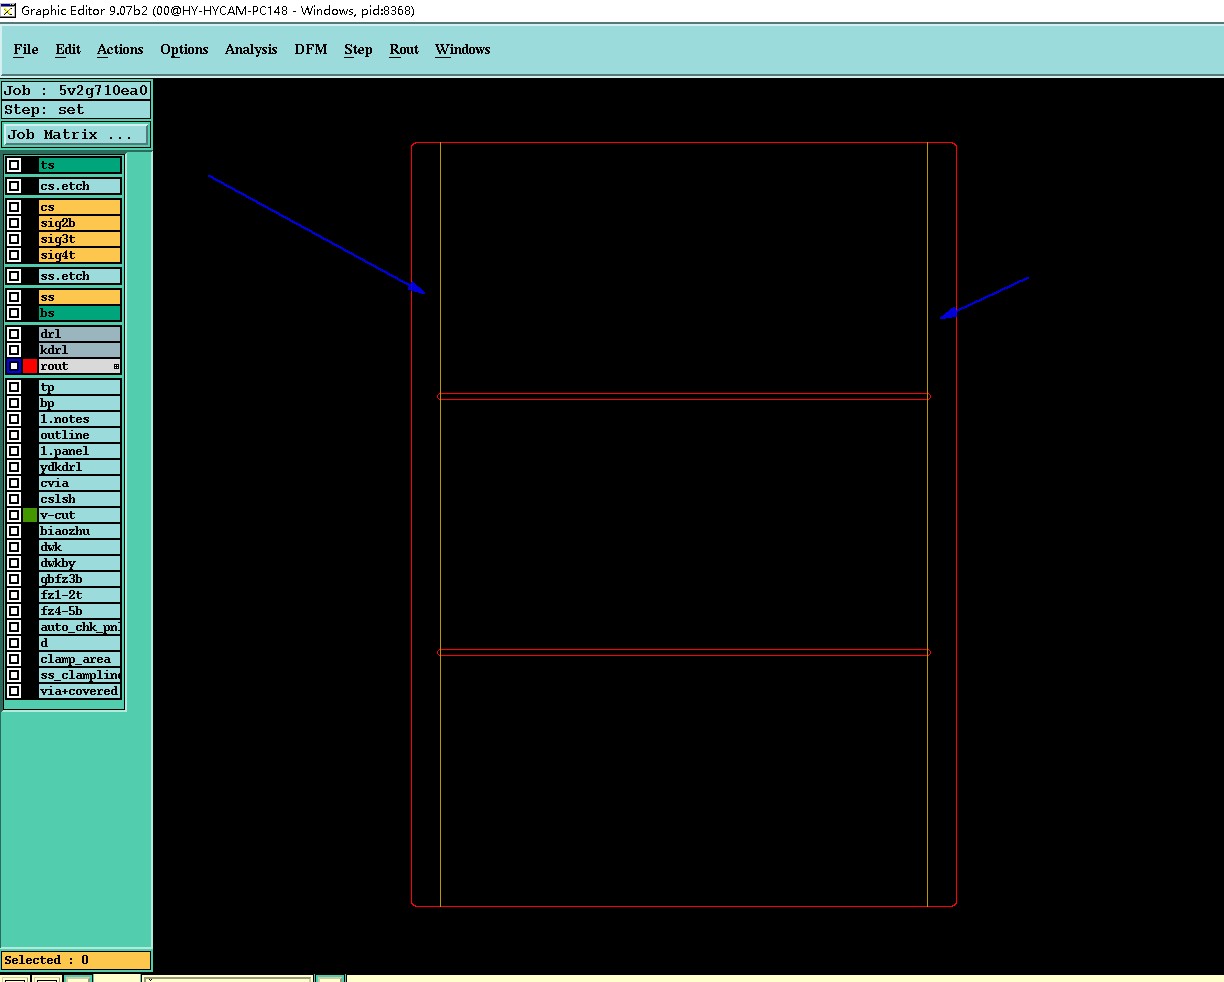Select the dwk layer name
Viewport: 1224px width, 982px height.
coord(80,547)
